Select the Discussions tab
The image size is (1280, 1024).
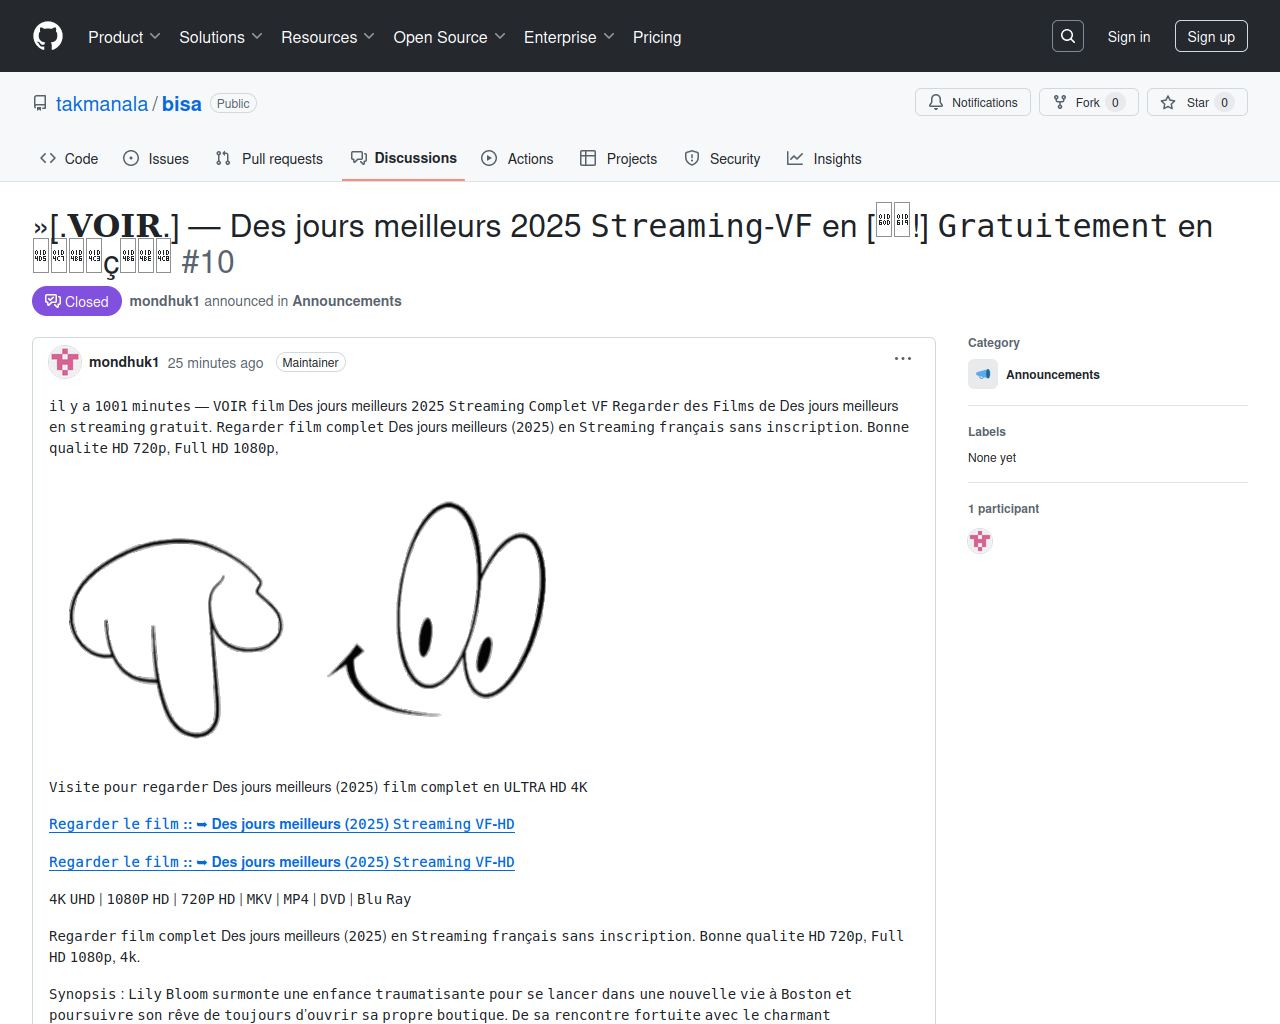coord(403,158)
